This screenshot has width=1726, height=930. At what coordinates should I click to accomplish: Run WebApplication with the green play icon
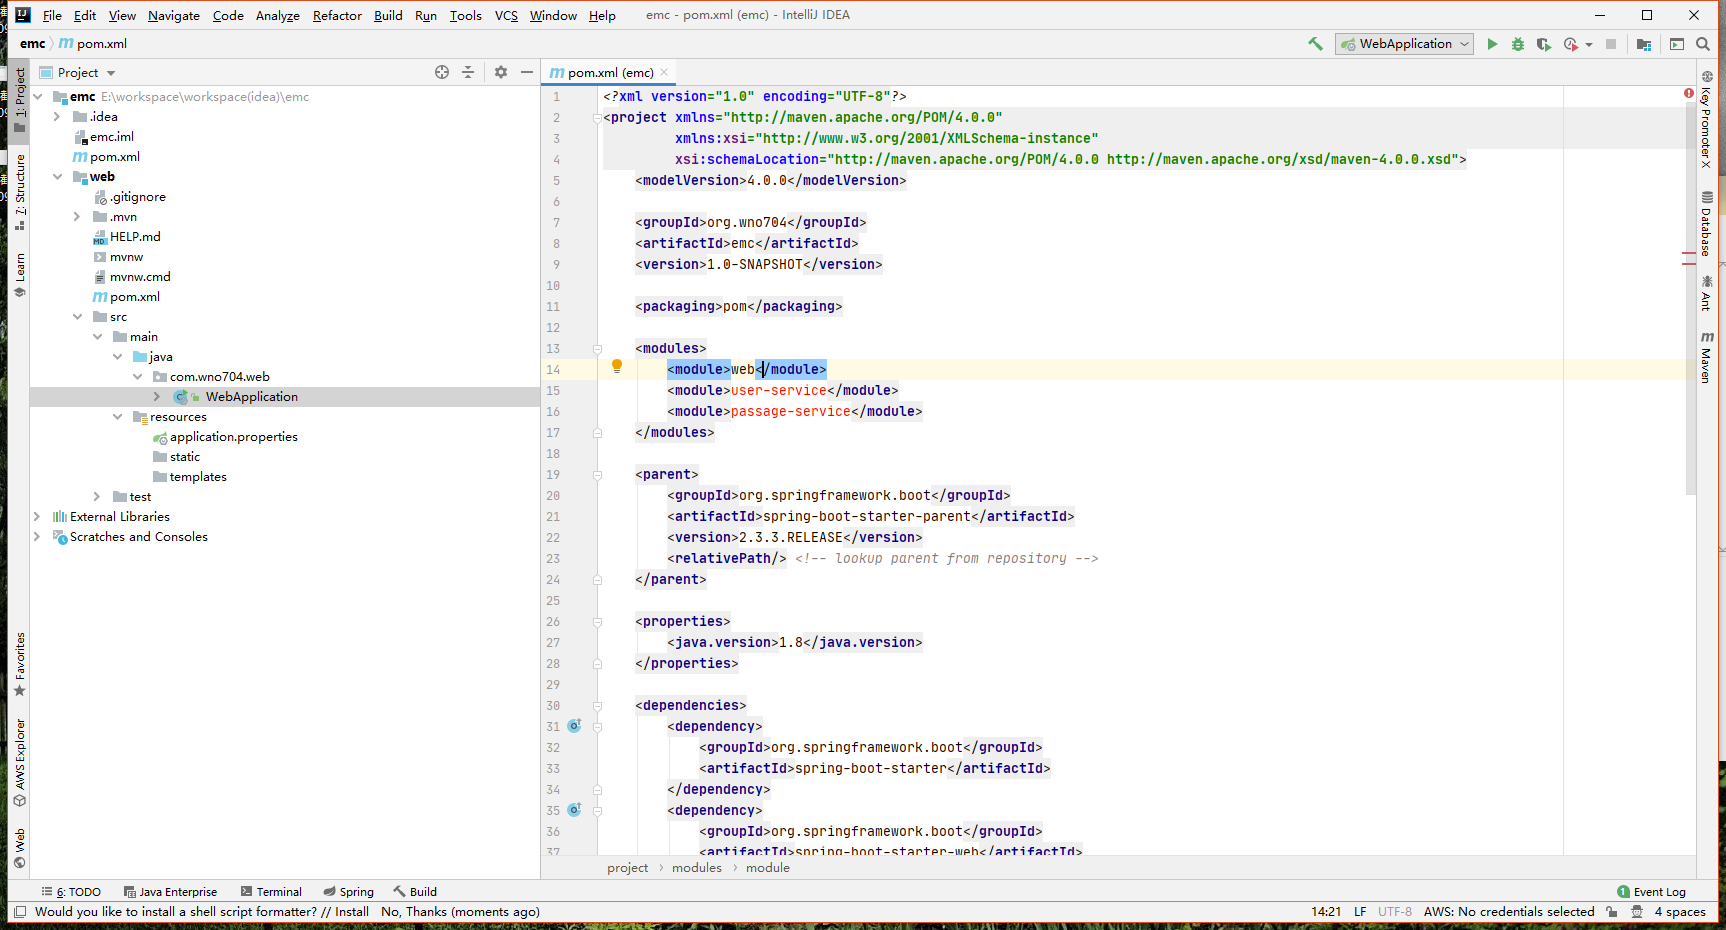[1492, 44]
